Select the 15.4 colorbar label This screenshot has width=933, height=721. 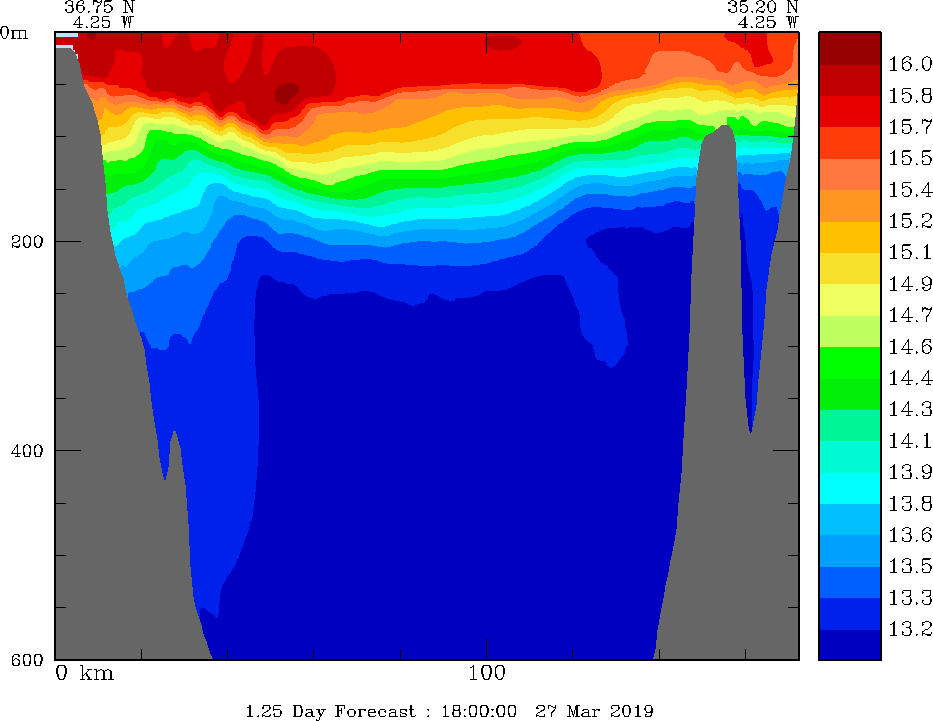pyautogui.click(x=910, y=190)
